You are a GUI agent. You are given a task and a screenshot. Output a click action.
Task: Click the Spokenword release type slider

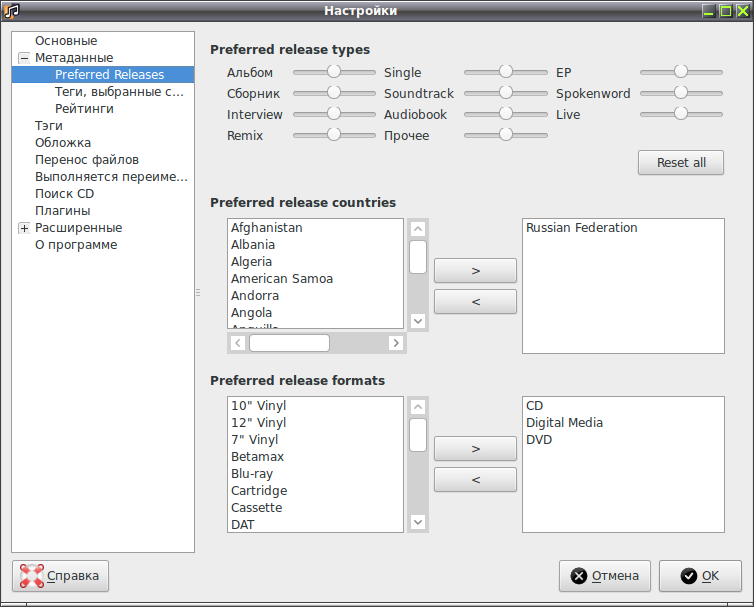[681, 93]
